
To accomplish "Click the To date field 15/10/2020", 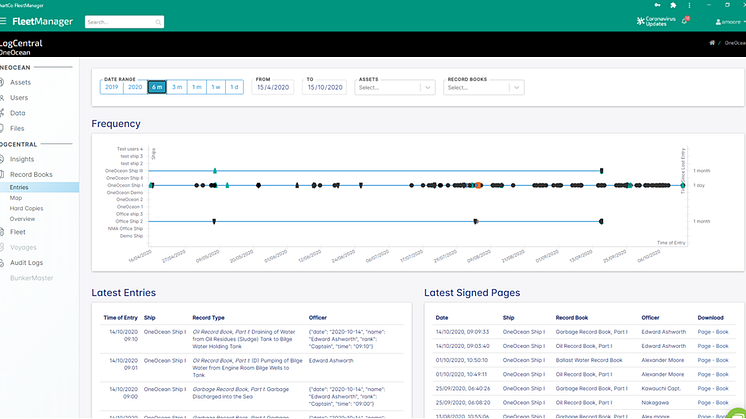I will (324, 88).
